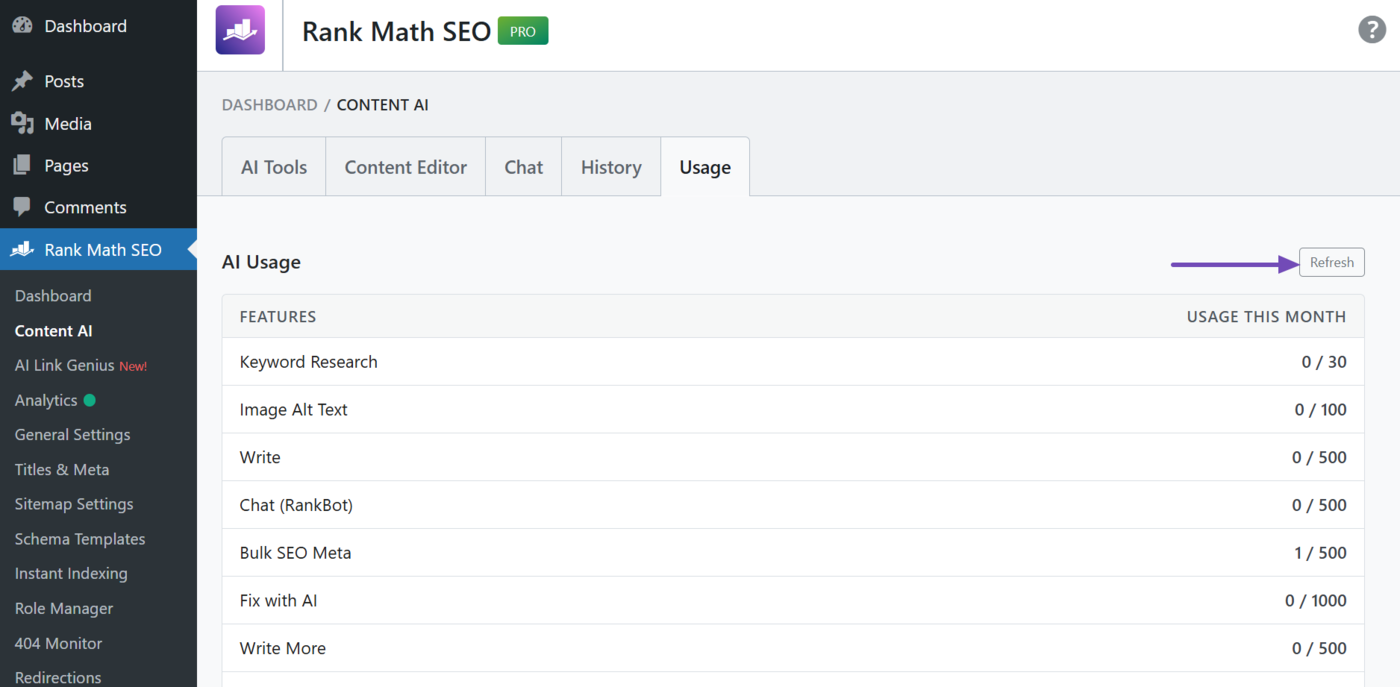Screen dimensions: 1400x687
Task: Click the Comments speech bubble icon
Action: pyautogui.click(x=22, y=208)
